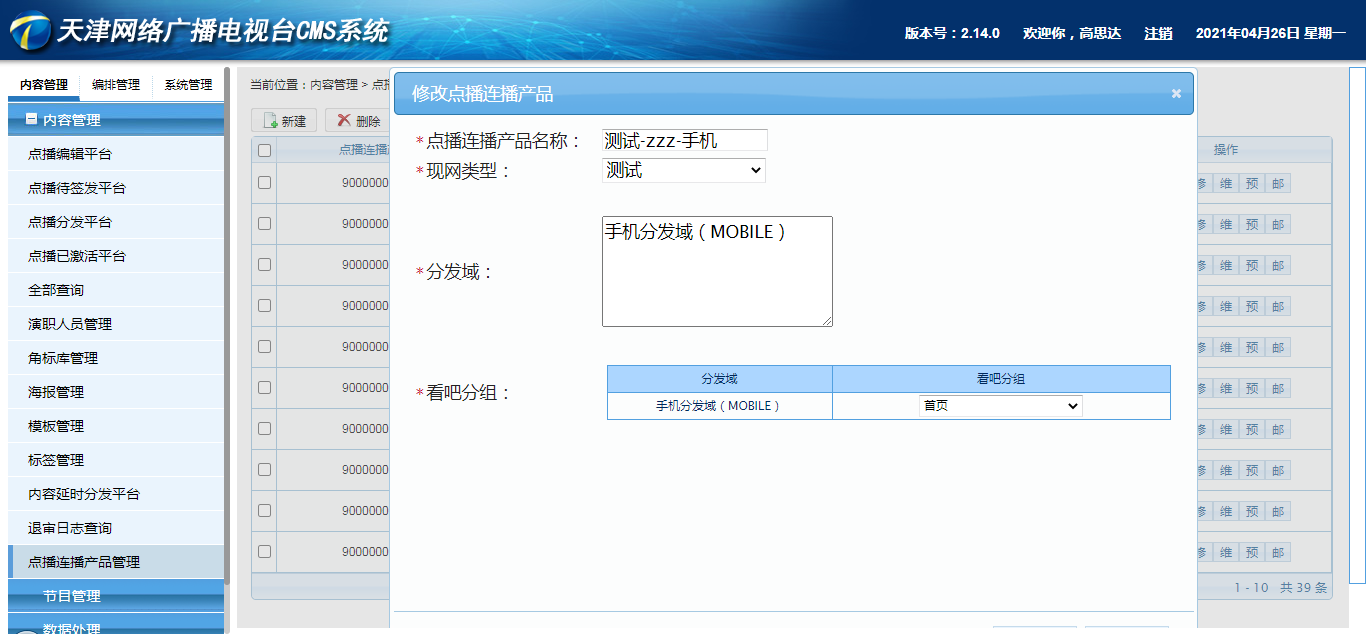Click the 邮 action icon in first row

pyautogui.click(x=1278, y=183)
